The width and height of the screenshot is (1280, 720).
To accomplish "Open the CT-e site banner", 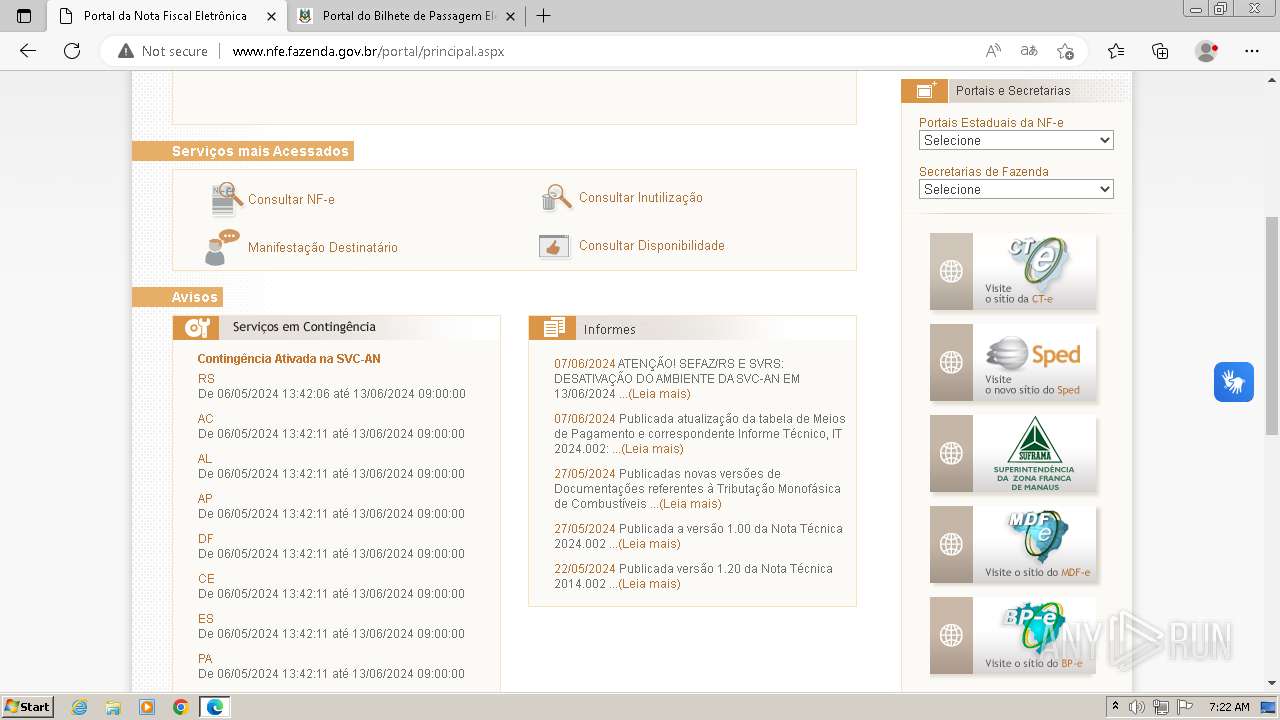I will [x=1013, y=271].
